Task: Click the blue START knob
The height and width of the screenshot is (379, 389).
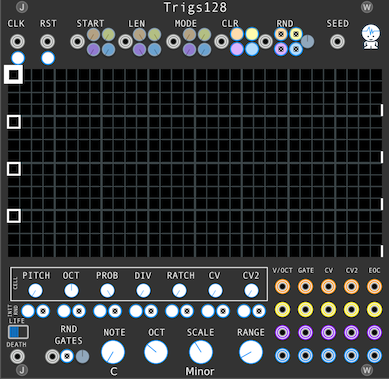Action: (x=109, y=50)
